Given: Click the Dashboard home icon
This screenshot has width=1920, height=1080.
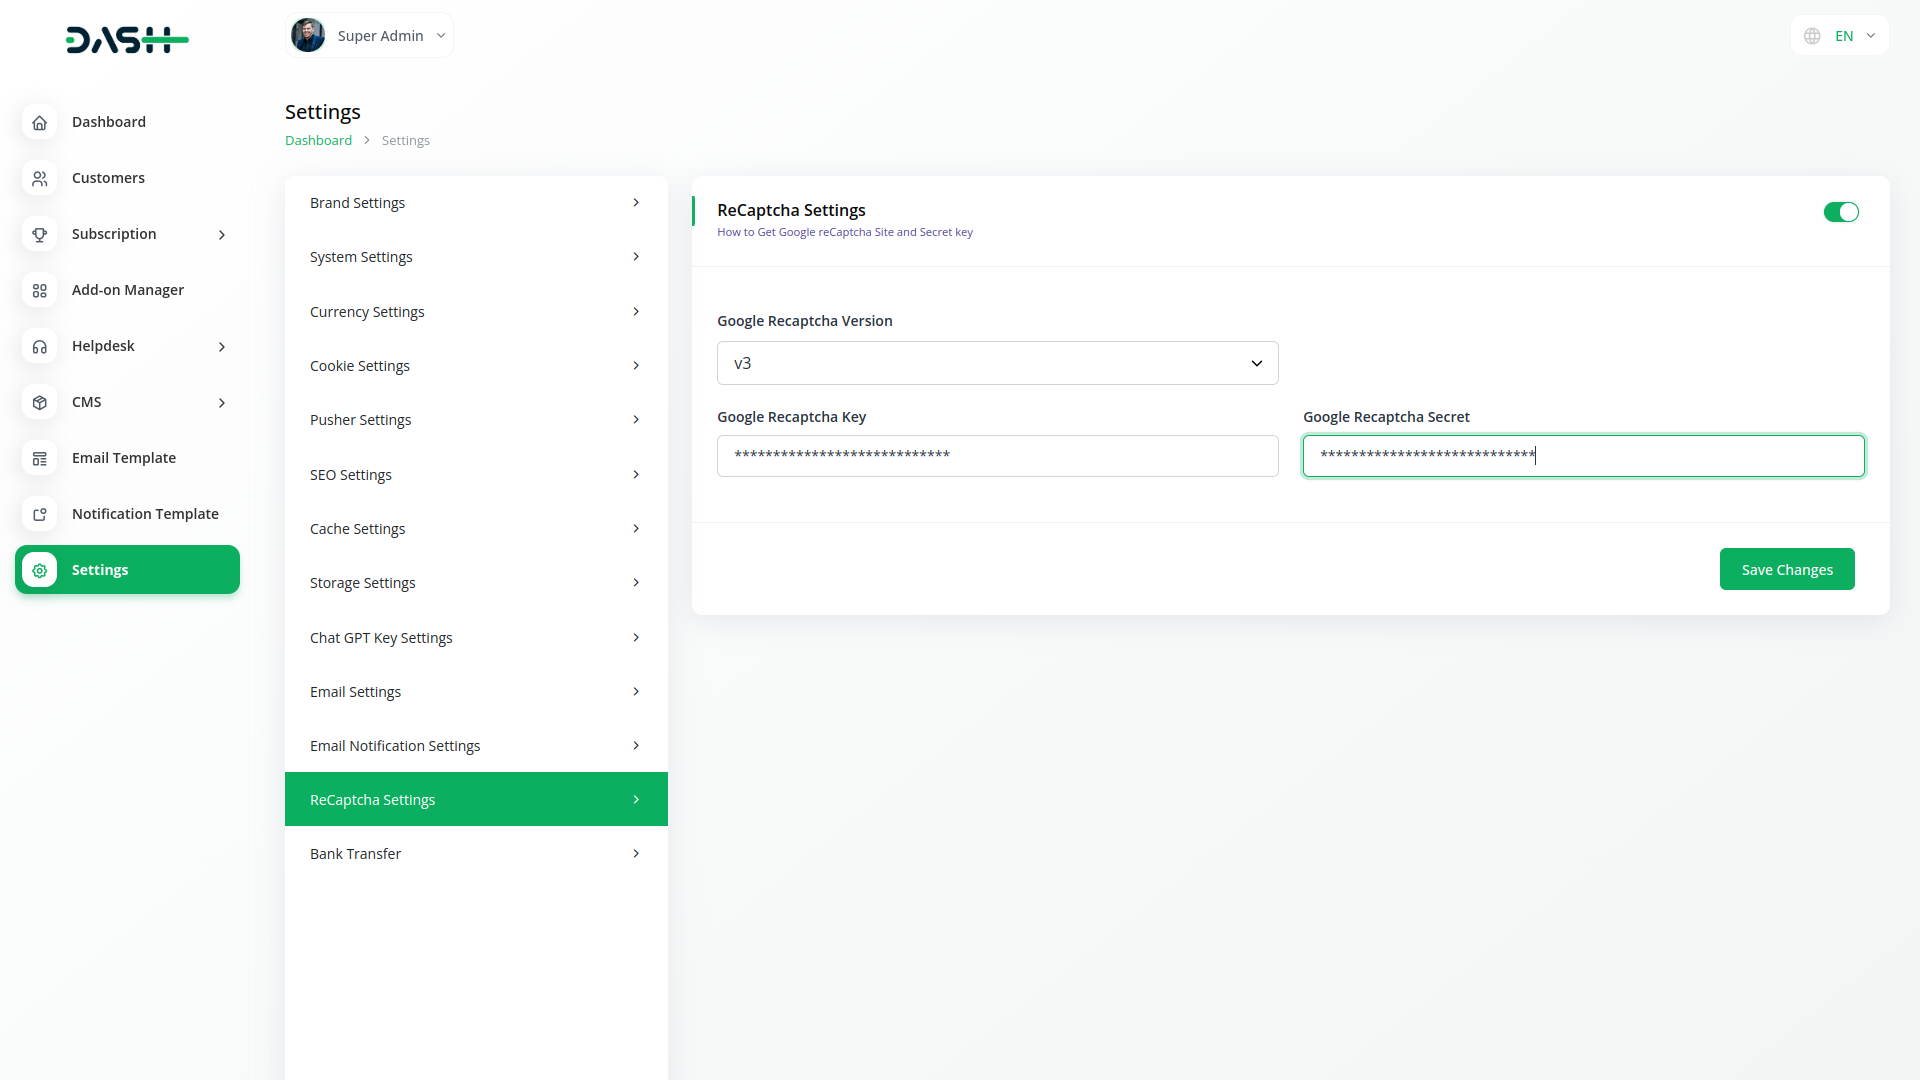Looking at the screenshot, I should (39, 122).
